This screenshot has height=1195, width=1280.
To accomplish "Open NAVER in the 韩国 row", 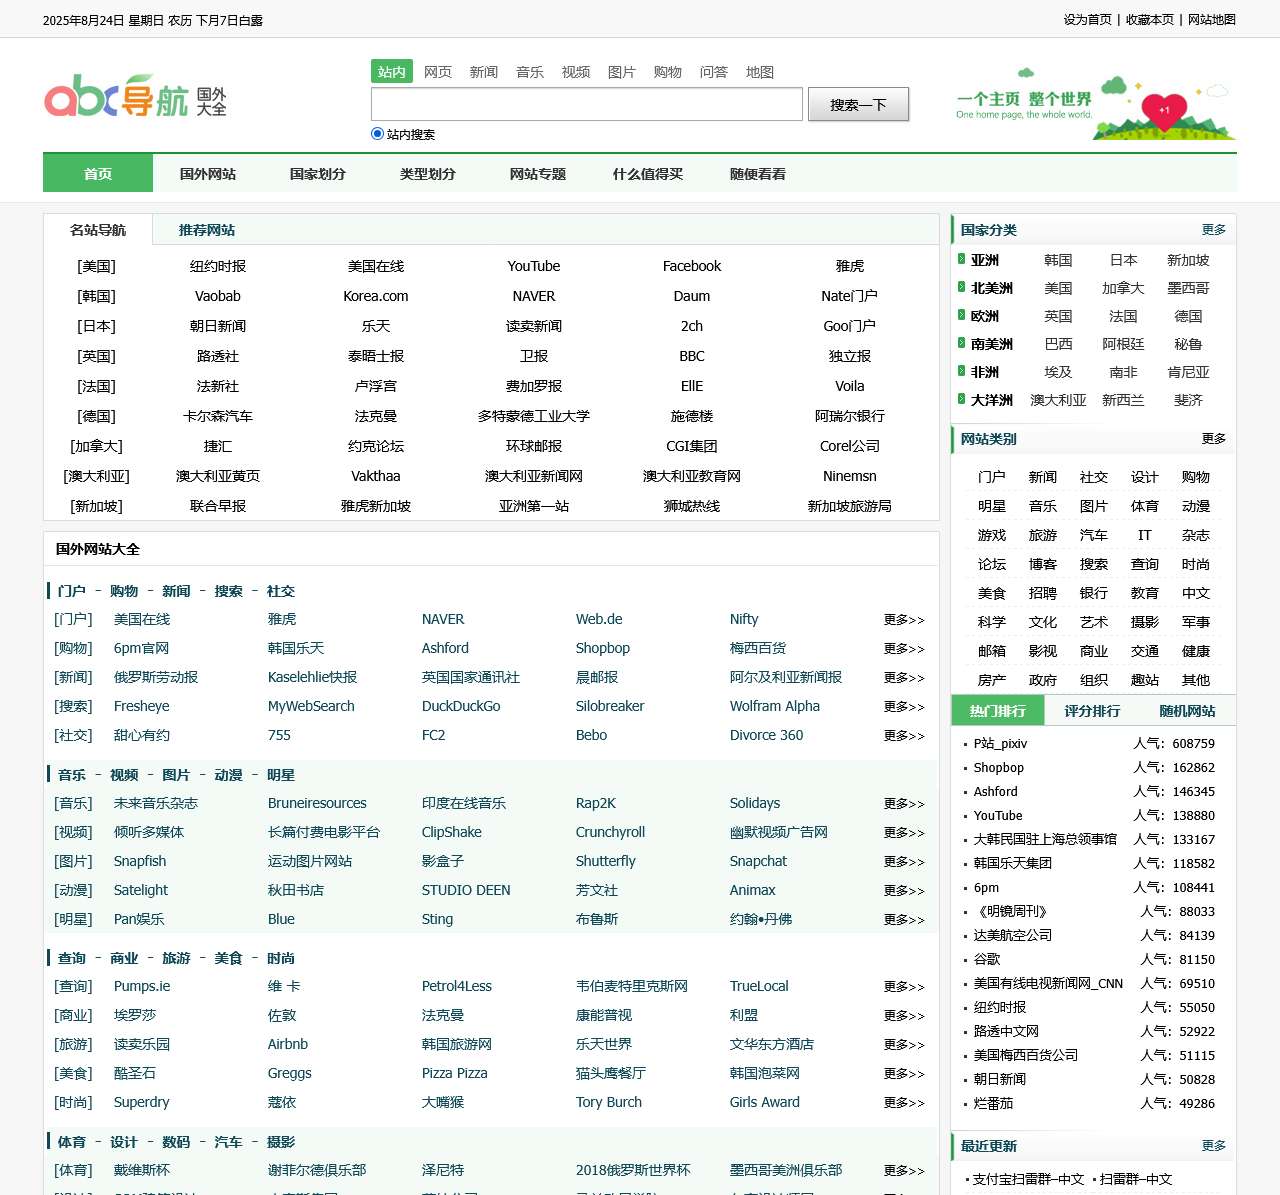I will pos(534,296).
